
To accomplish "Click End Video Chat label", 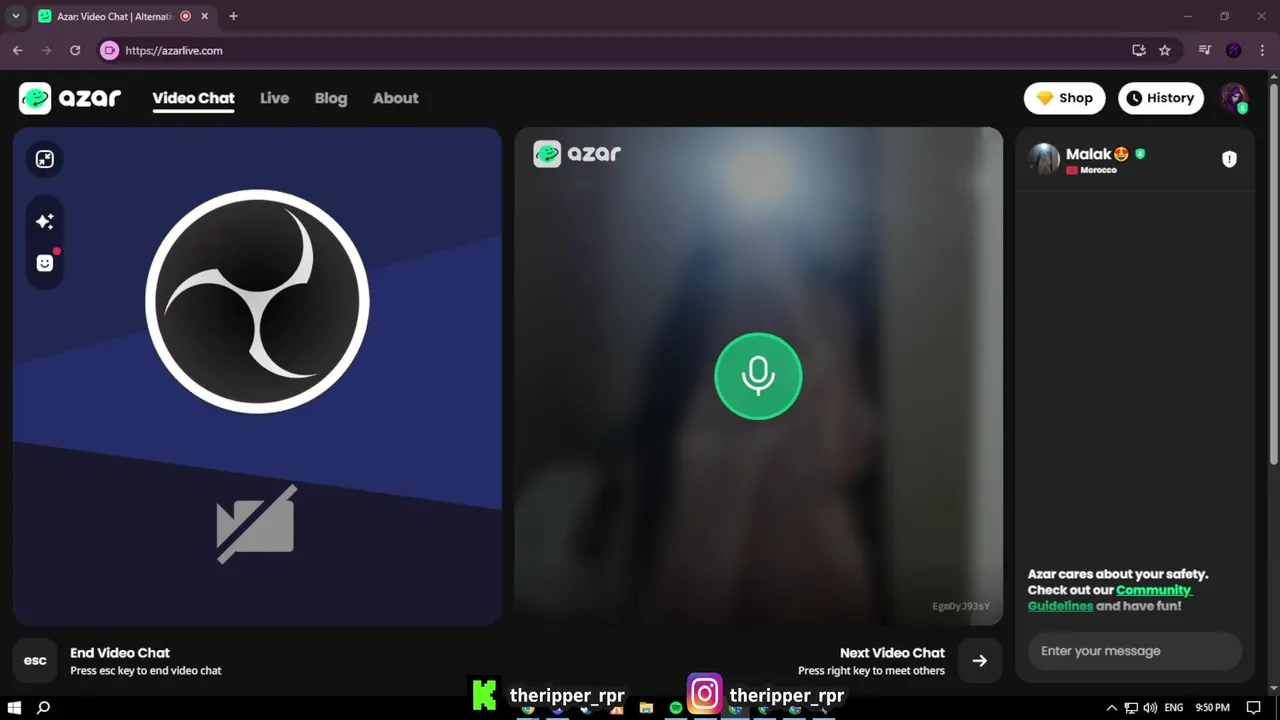I will coord(120,653).
